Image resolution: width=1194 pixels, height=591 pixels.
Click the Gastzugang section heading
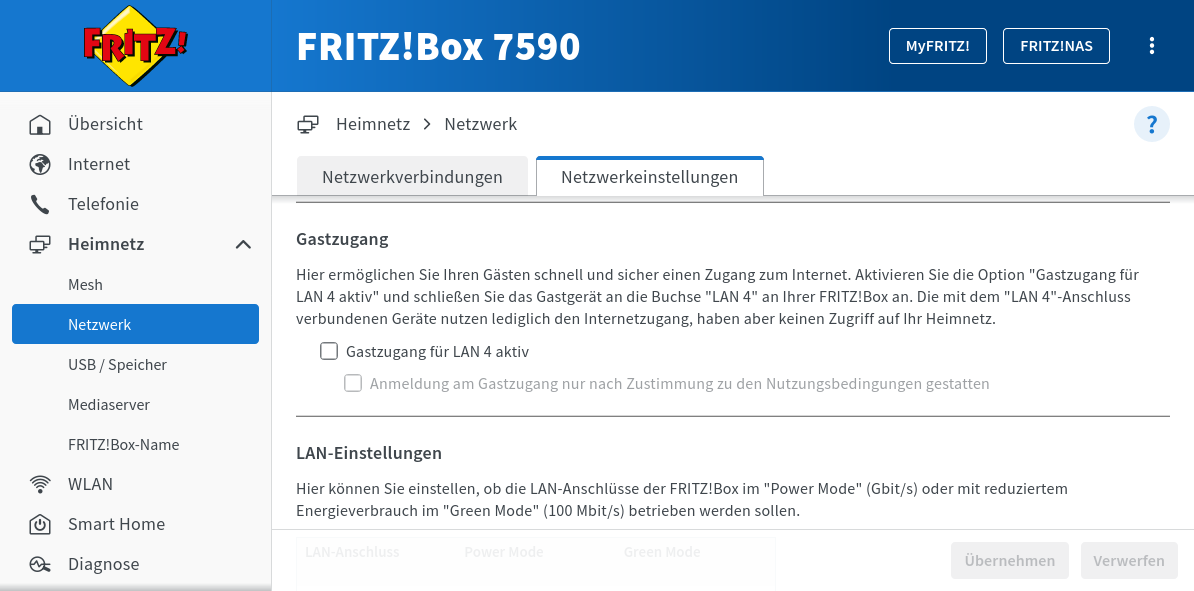(x=342, y=239)
